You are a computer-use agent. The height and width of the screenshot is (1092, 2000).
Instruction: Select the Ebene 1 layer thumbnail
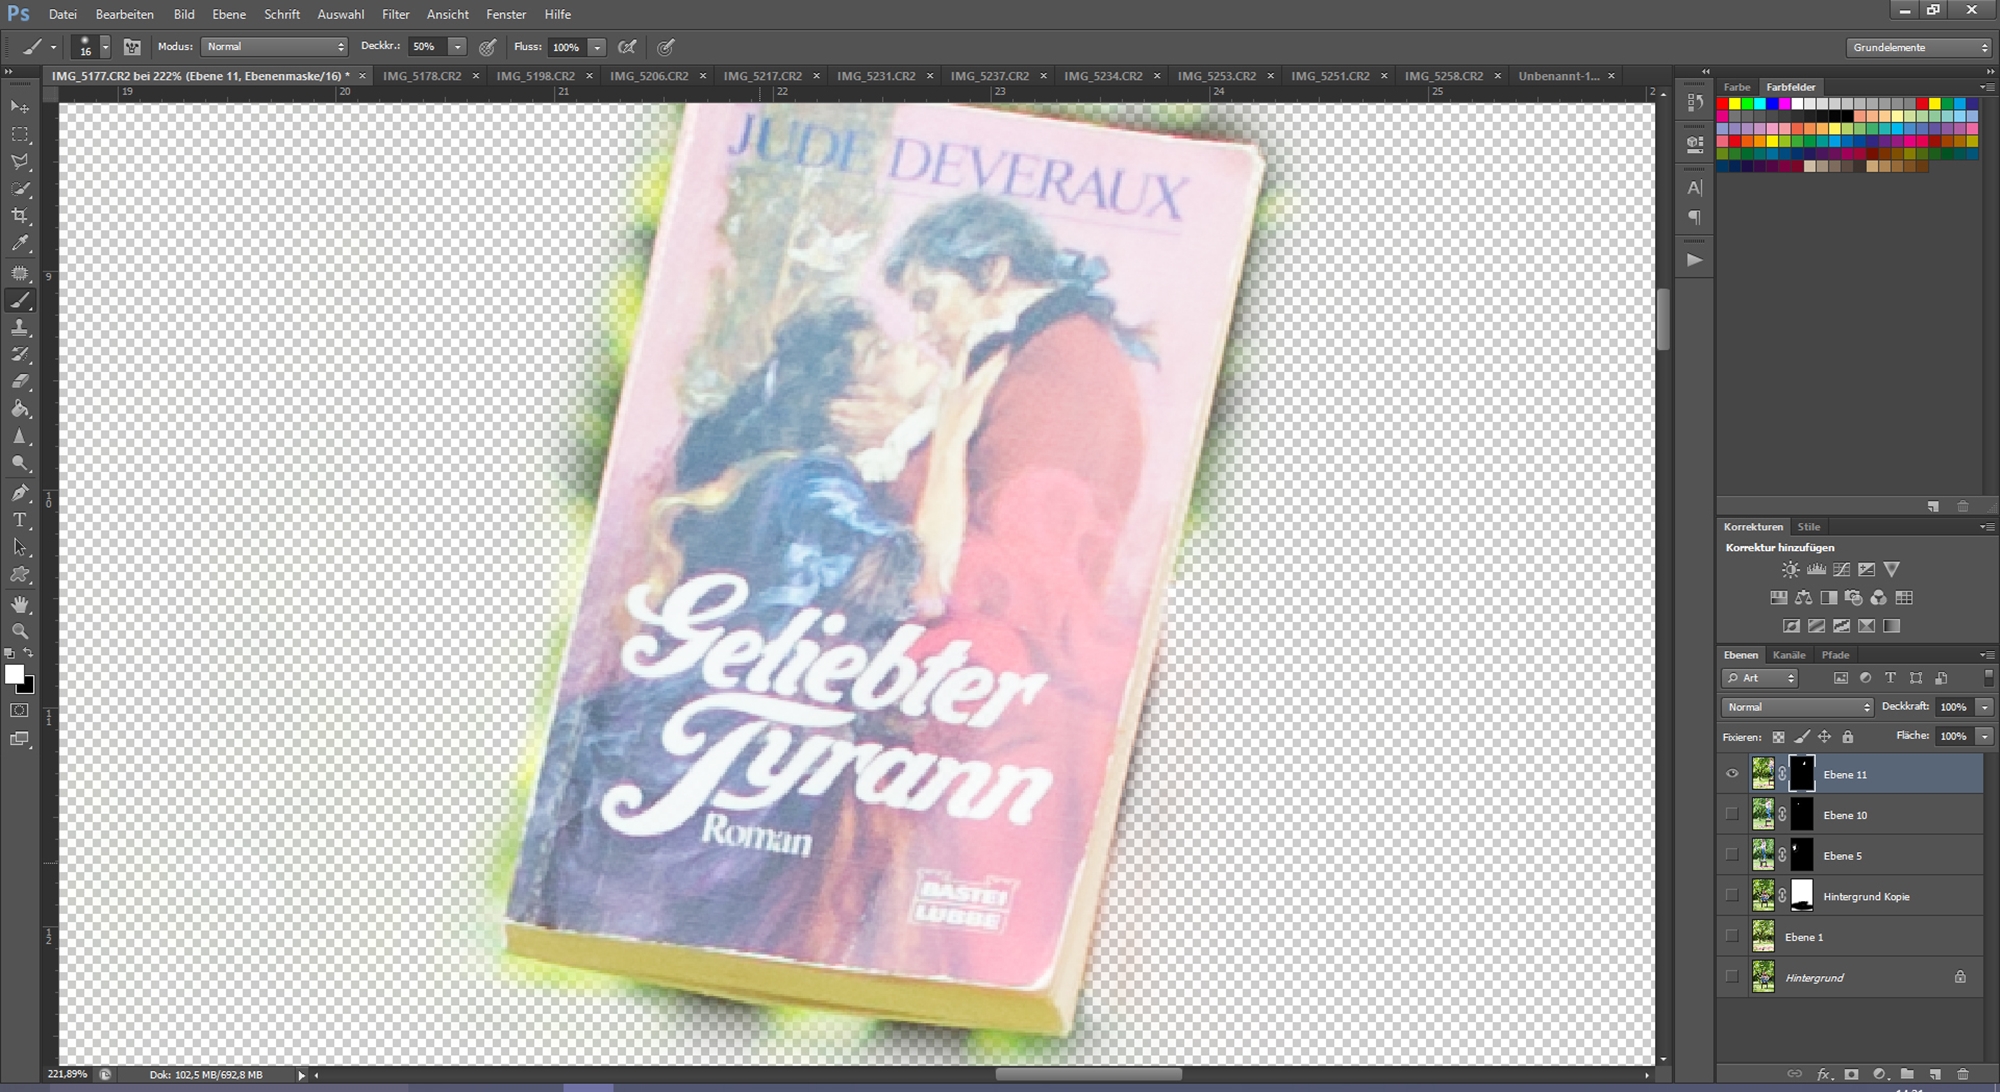click(x=1763, y=937)
